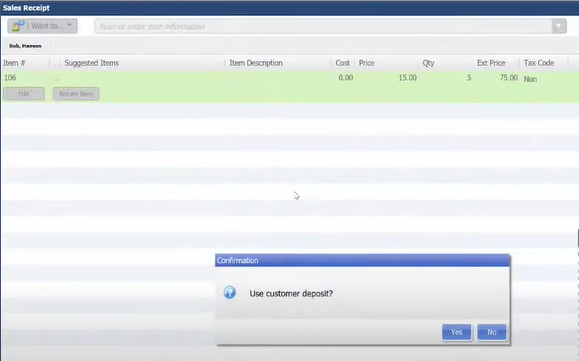Click the 0.00 cost value
The width and height of the screenshot is (579, 361).
click(346, 78)
